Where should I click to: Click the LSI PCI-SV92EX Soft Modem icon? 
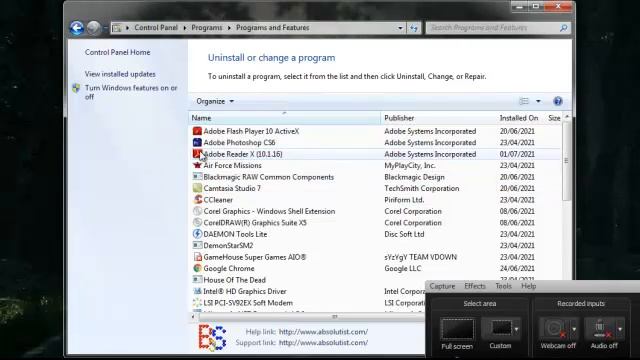tap(197, 302)
